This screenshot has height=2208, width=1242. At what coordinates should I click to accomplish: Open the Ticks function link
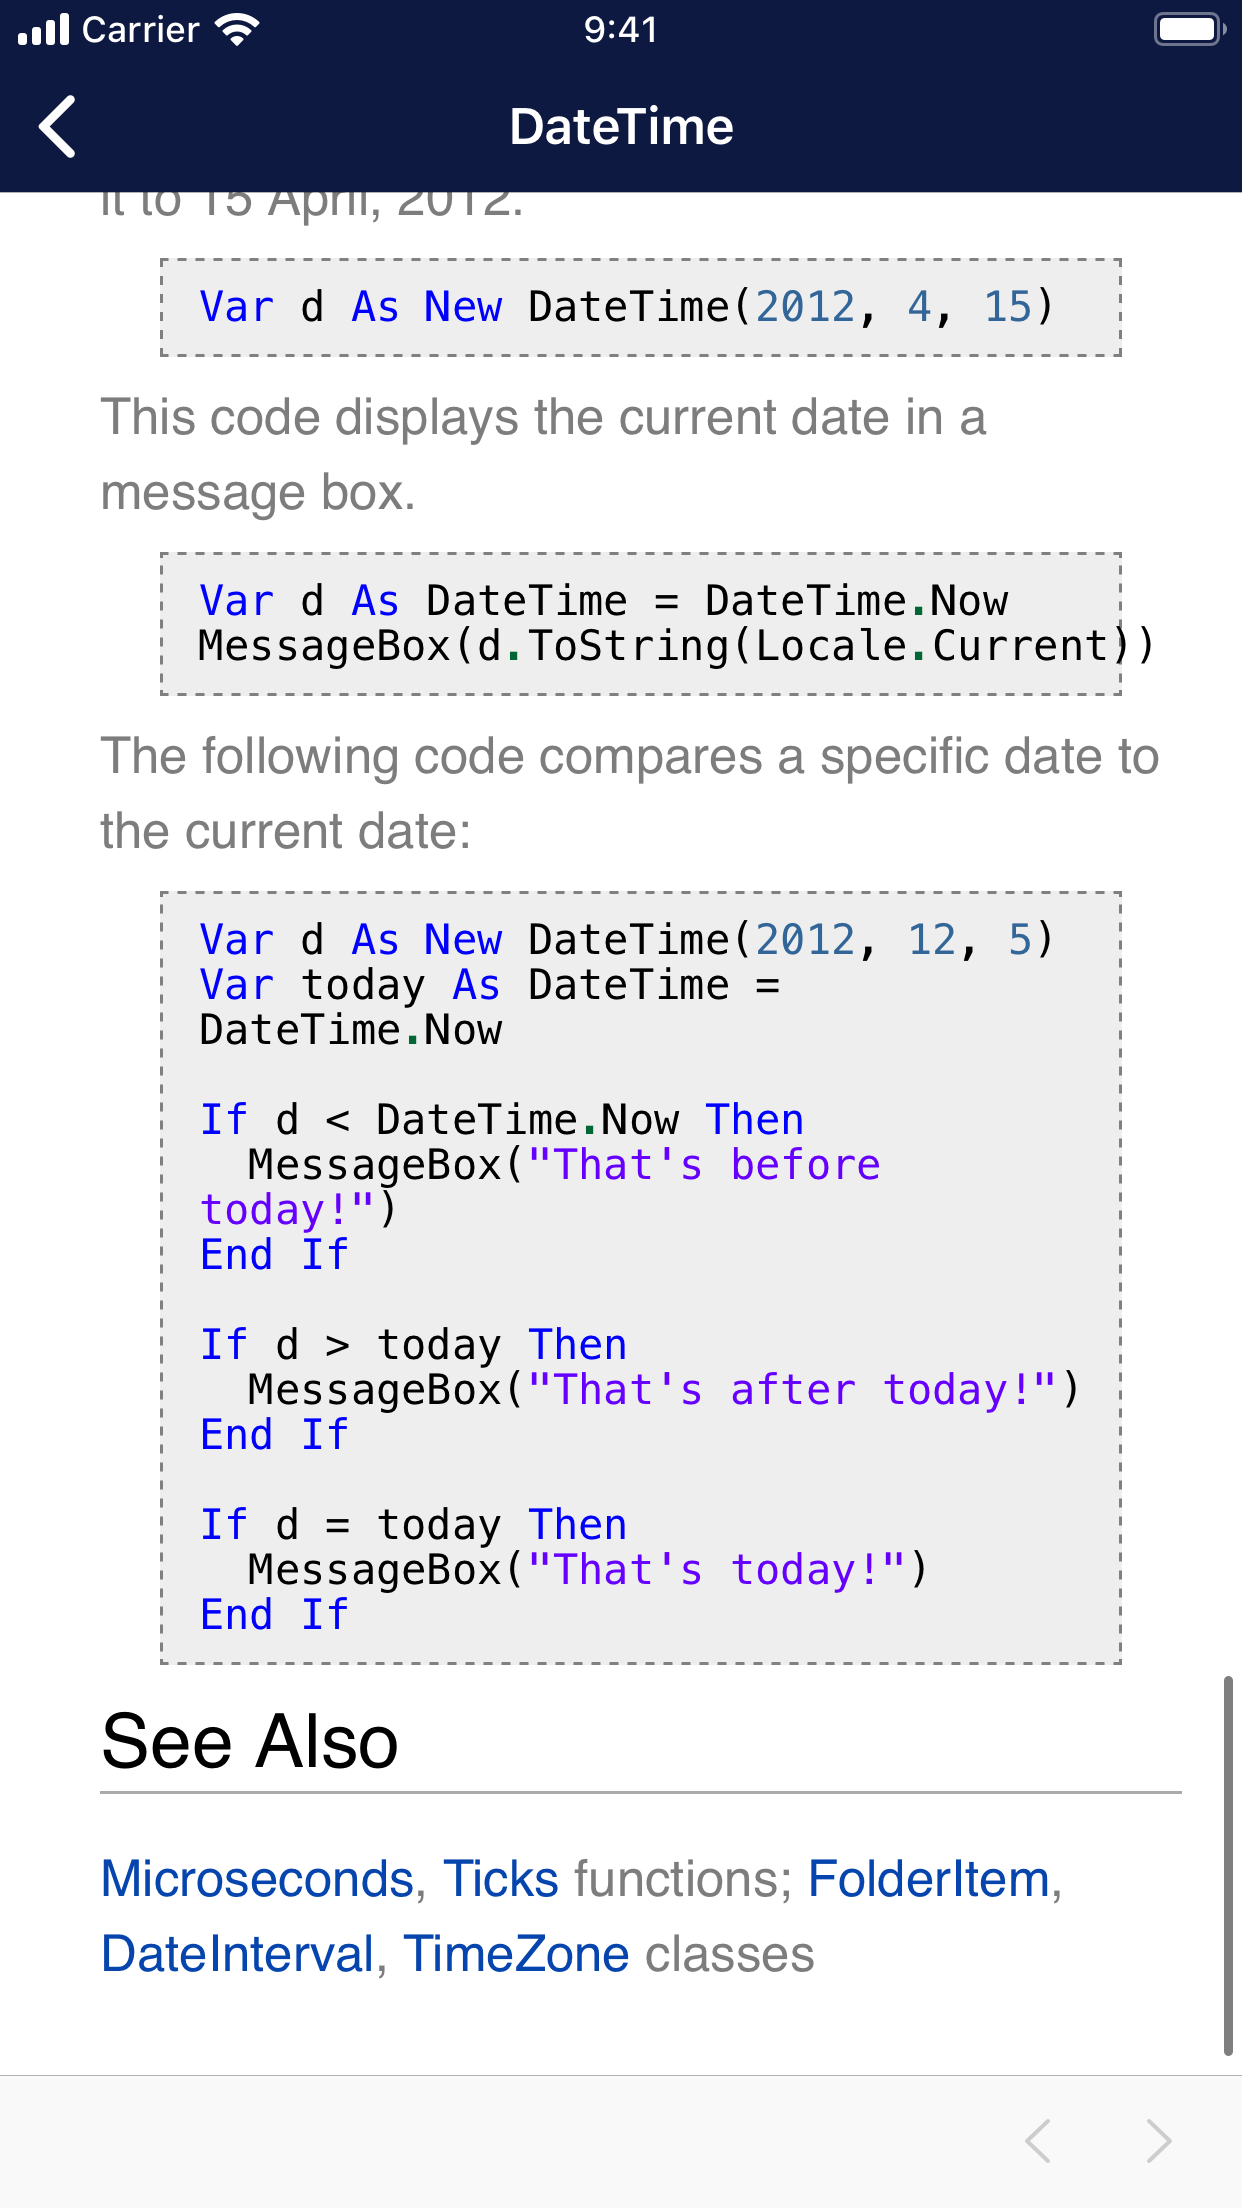click(x=500, y=1879)
